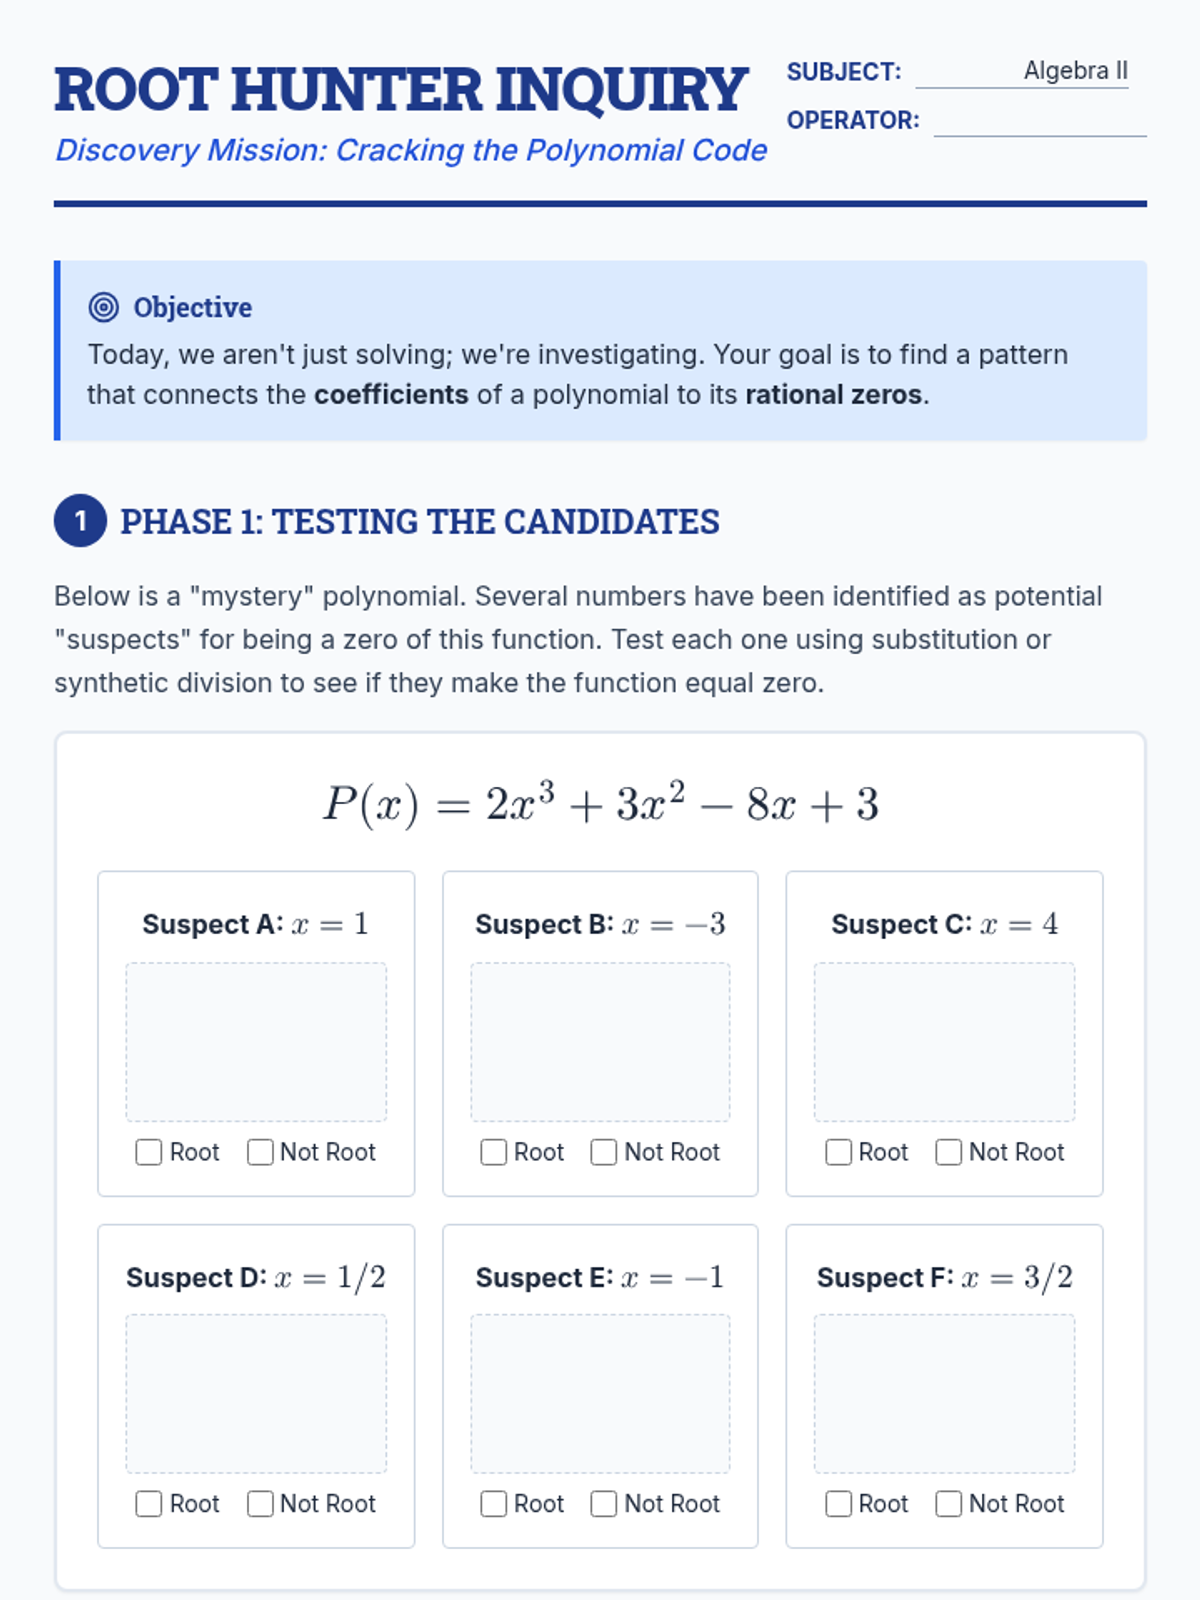Screen dimensions: 1200x1600
Task: Click the Objective target icon
Action: pyautogui.click(x=104, y=307)
